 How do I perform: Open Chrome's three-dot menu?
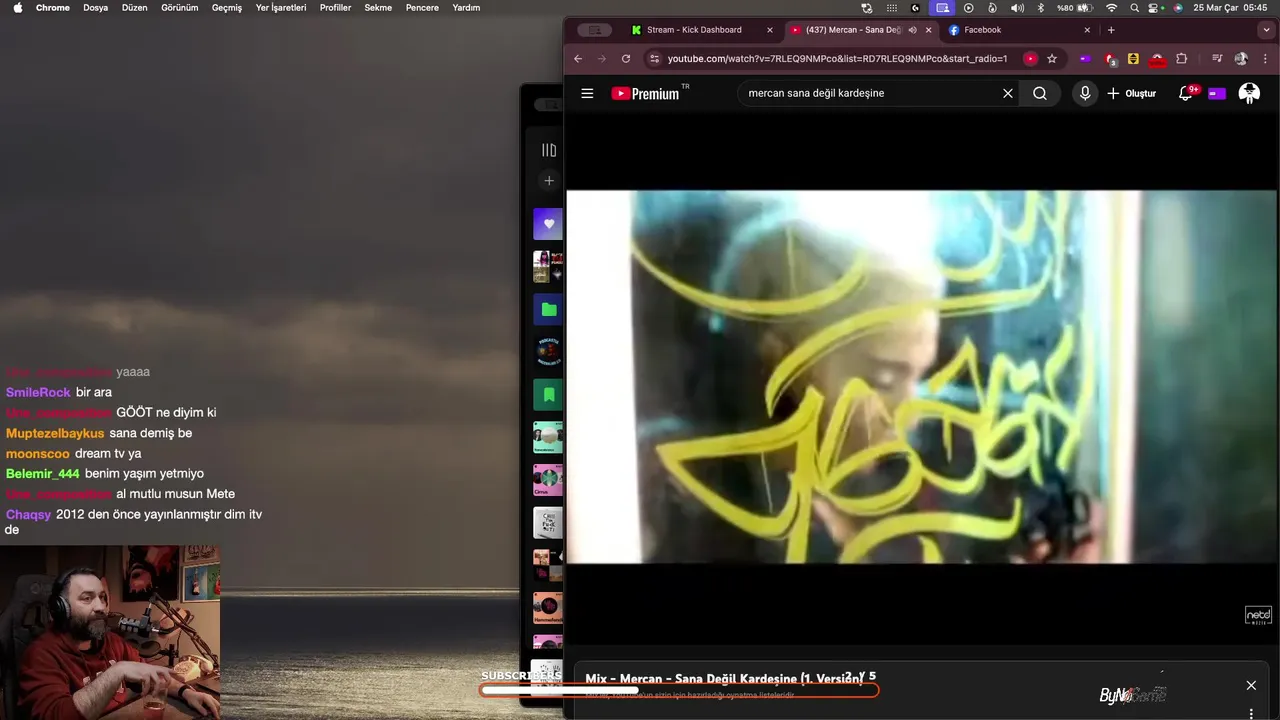(x=1265, y=59)
